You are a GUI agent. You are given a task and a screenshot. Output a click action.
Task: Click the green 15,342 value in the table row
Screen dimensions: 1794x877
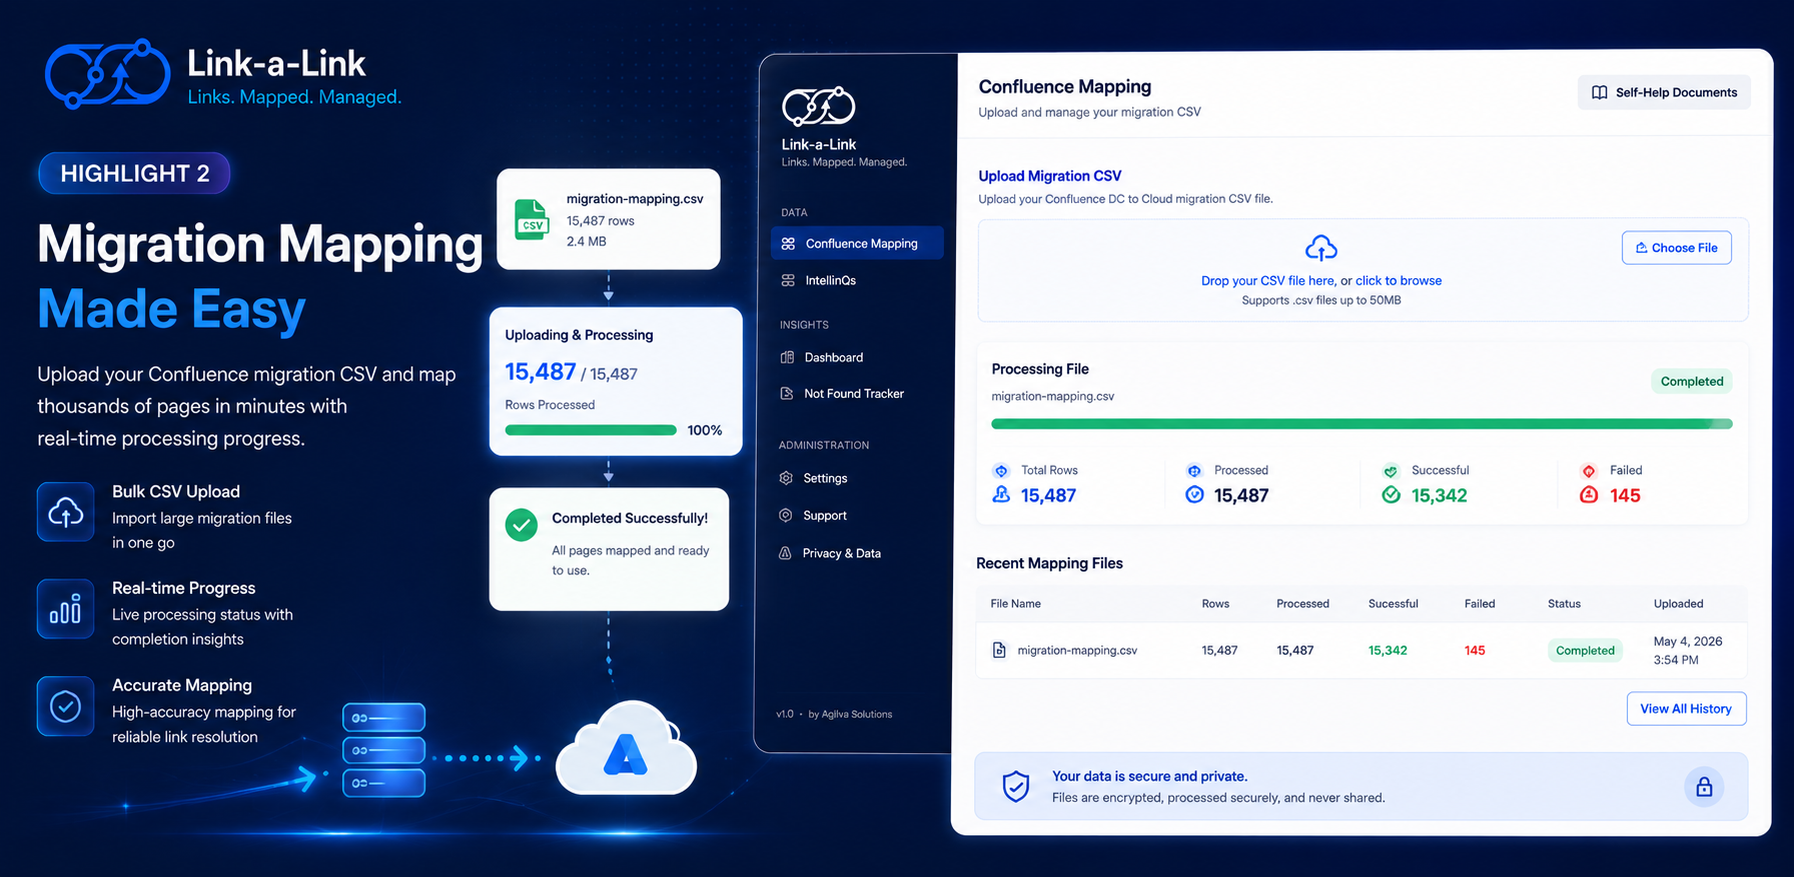[1387, 650]
